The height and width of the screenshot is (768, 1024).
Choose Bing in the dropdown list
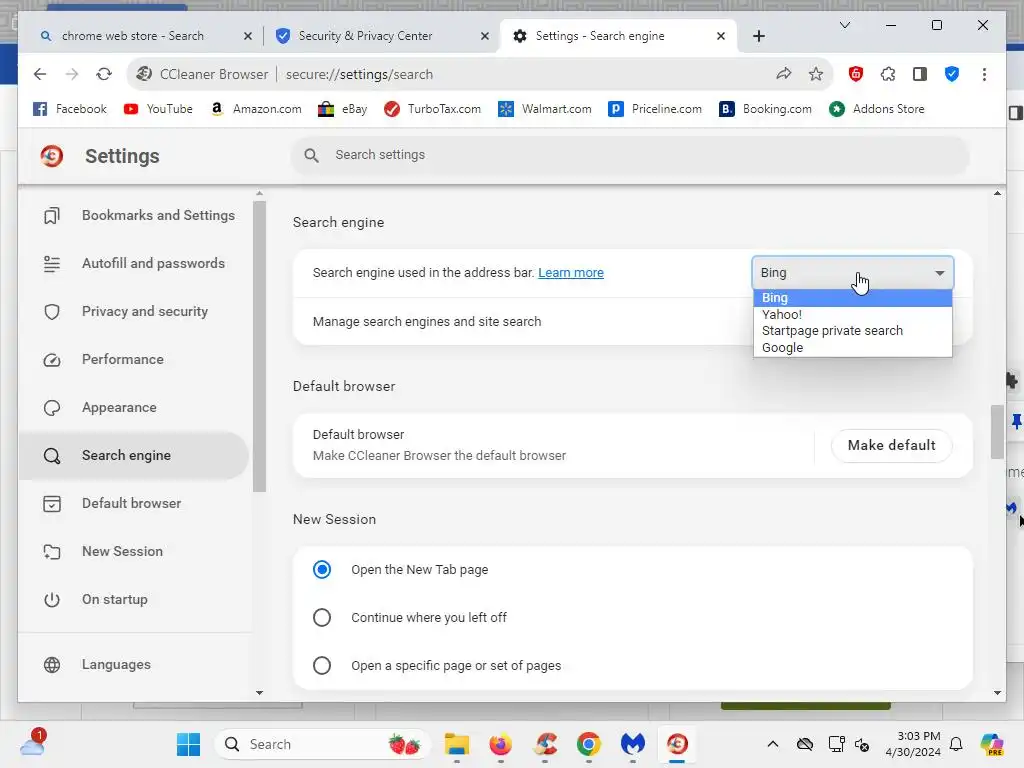pyautogui.click(x=853, y=298)
